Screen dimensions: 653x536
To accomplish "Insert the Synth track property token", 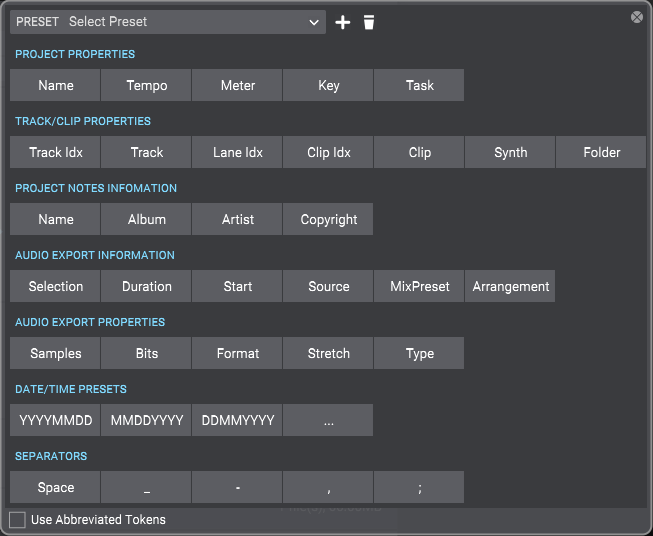I will point(510,152).
